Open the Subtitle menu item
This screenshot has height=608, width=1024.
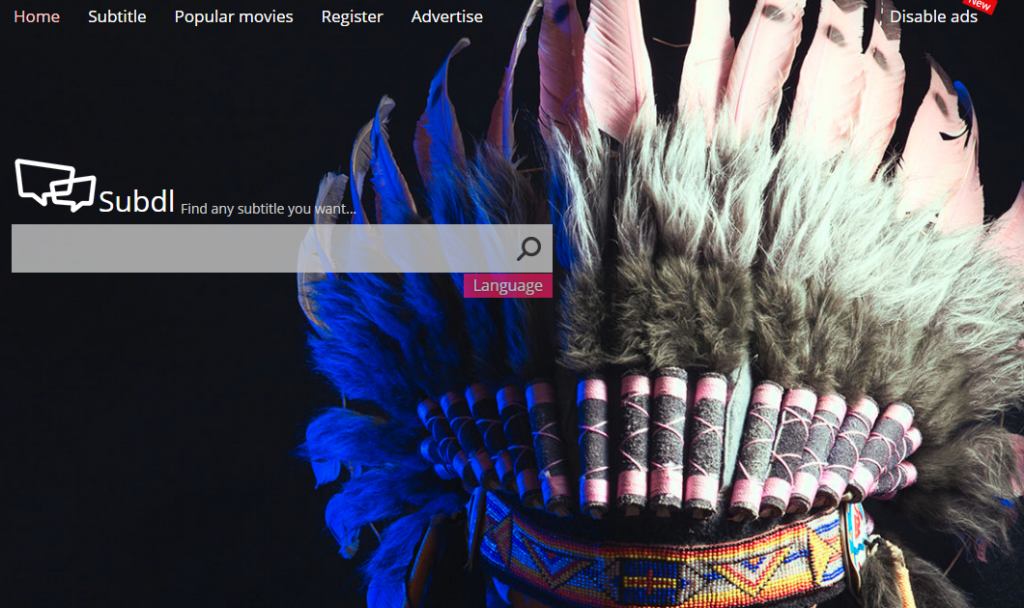117,16
